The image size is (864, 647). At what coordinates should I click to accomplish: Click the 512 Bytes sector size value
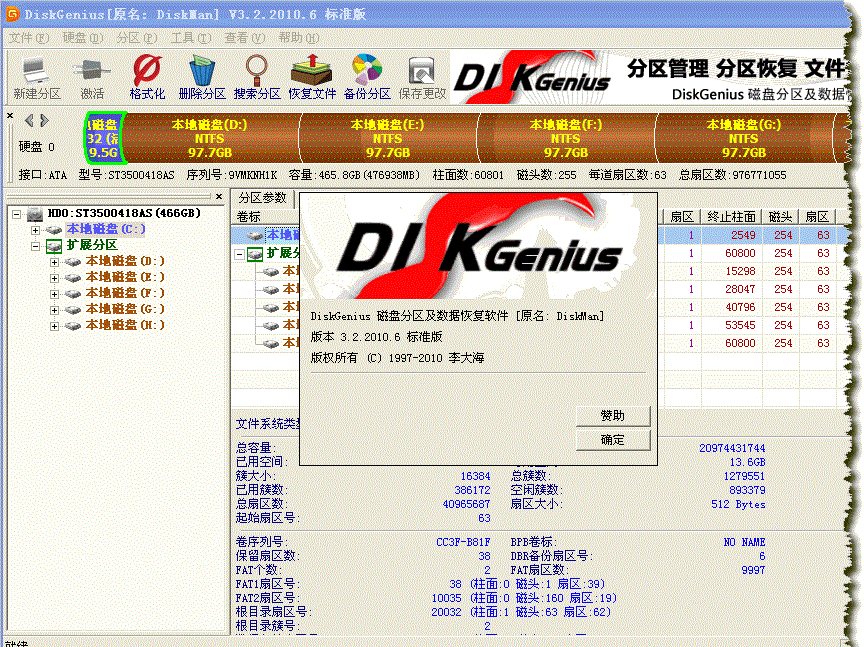click(x=738, y=504)
